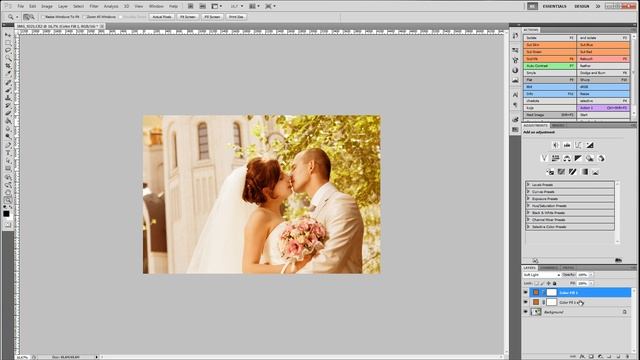Add a Color Balance adjustment

567,158
